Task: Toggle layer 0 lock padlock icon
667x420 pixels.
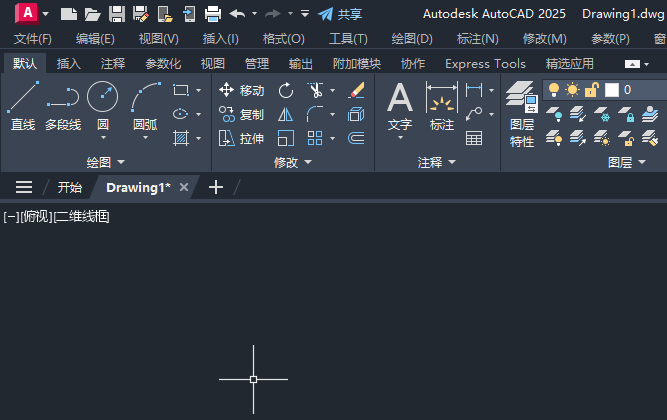Action: point(591,90)
